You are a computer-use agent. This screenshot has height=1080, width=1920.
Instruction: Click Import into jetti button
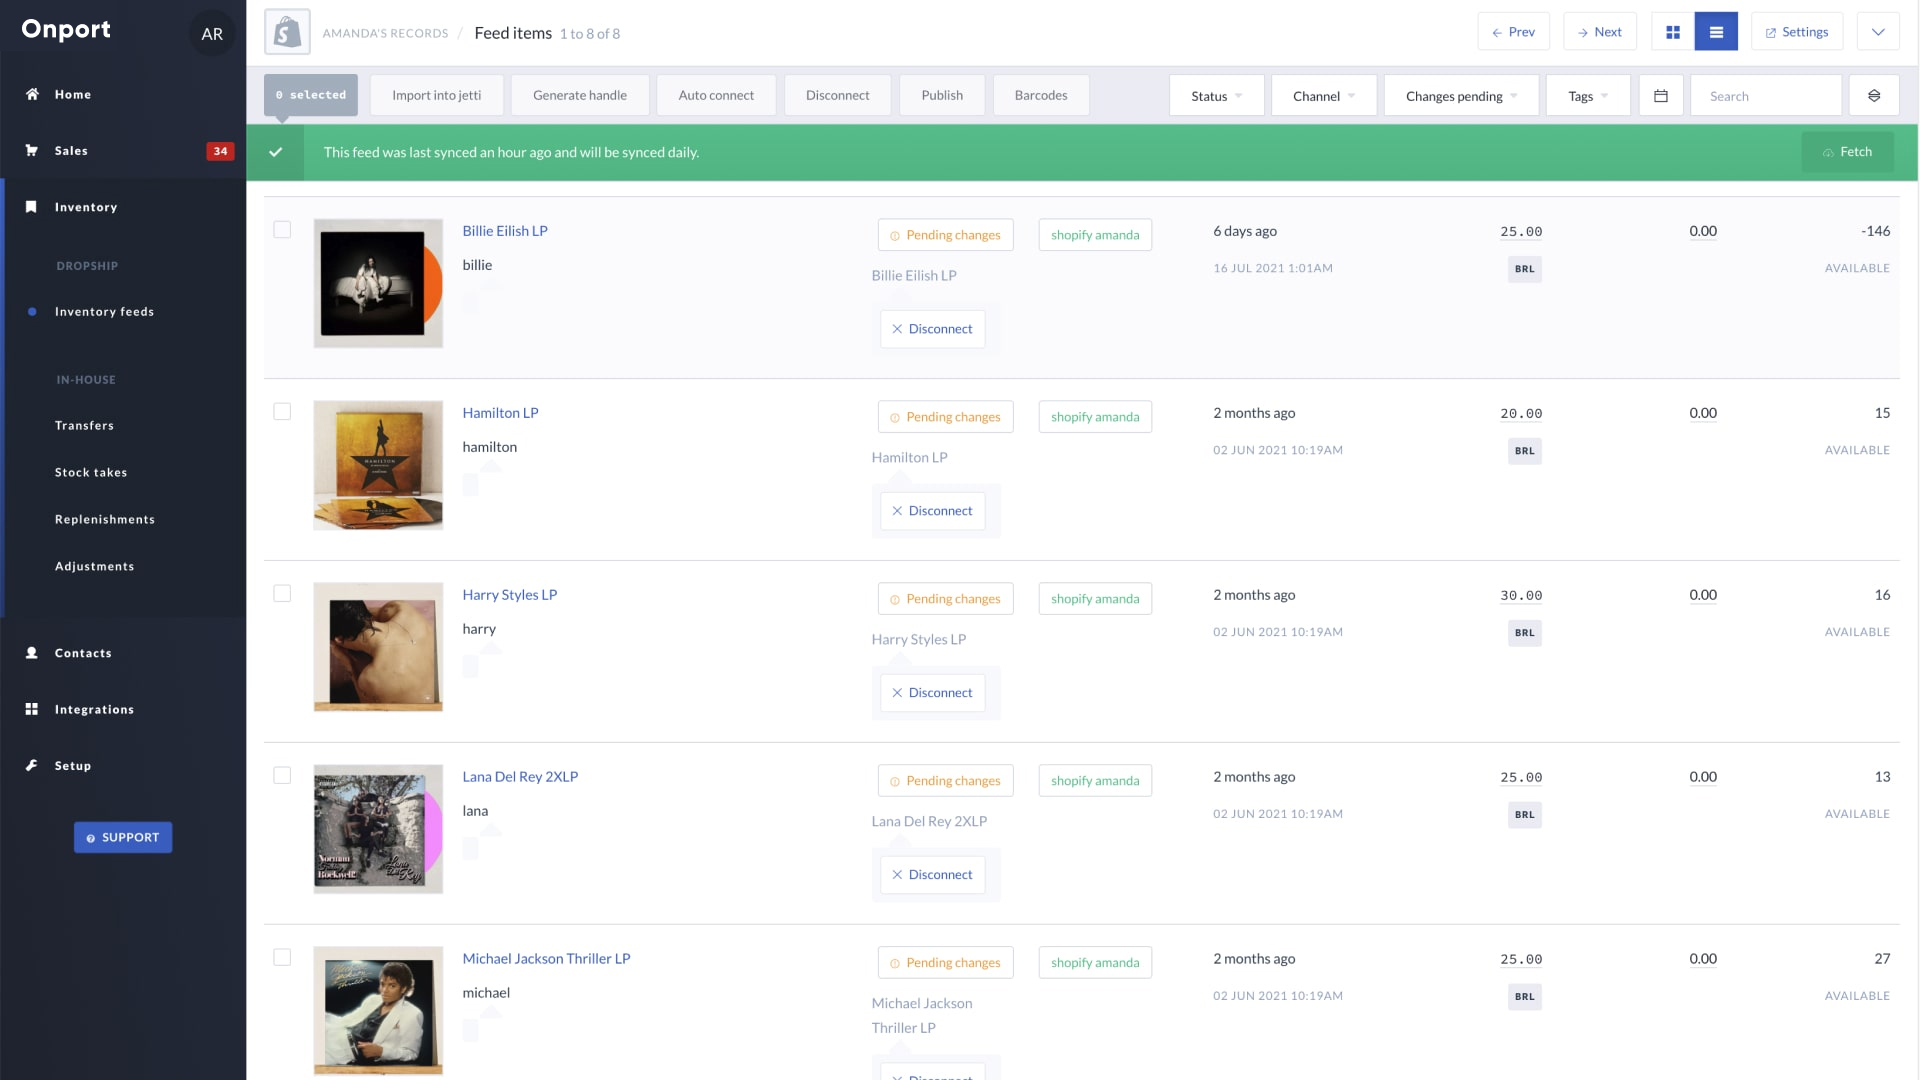coord(437,95)
